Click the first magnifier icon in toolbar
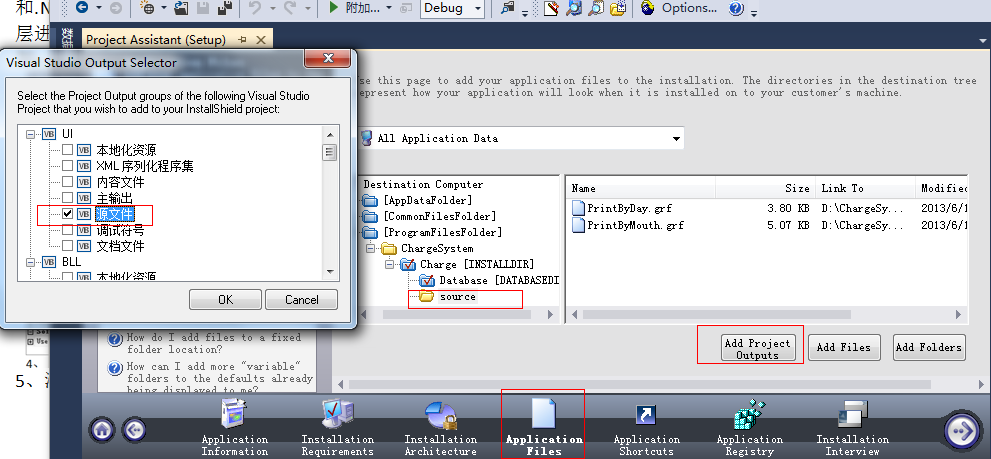This screenshot has height=459, width=991. point(574,8)
